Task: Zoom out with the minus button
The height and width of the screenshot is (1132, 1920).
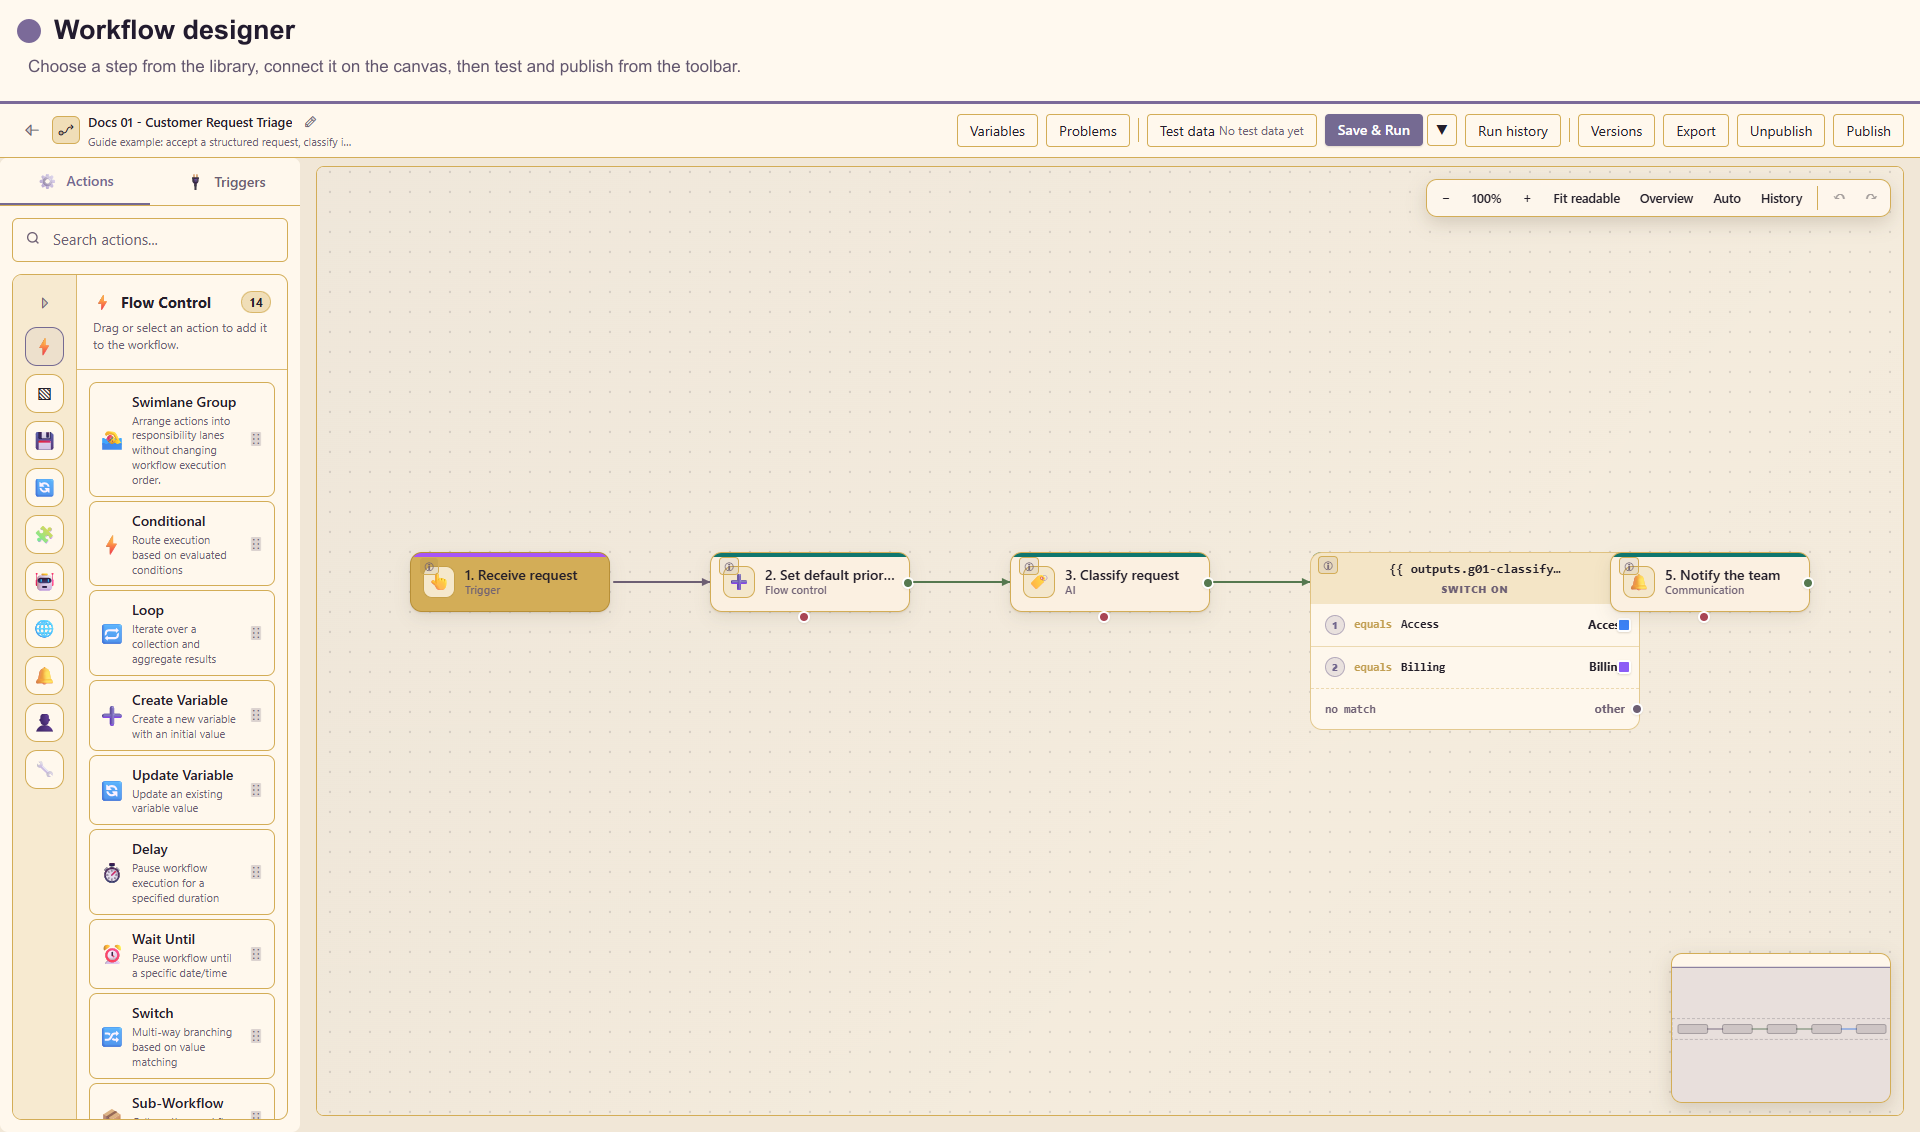Action: 1446,198
